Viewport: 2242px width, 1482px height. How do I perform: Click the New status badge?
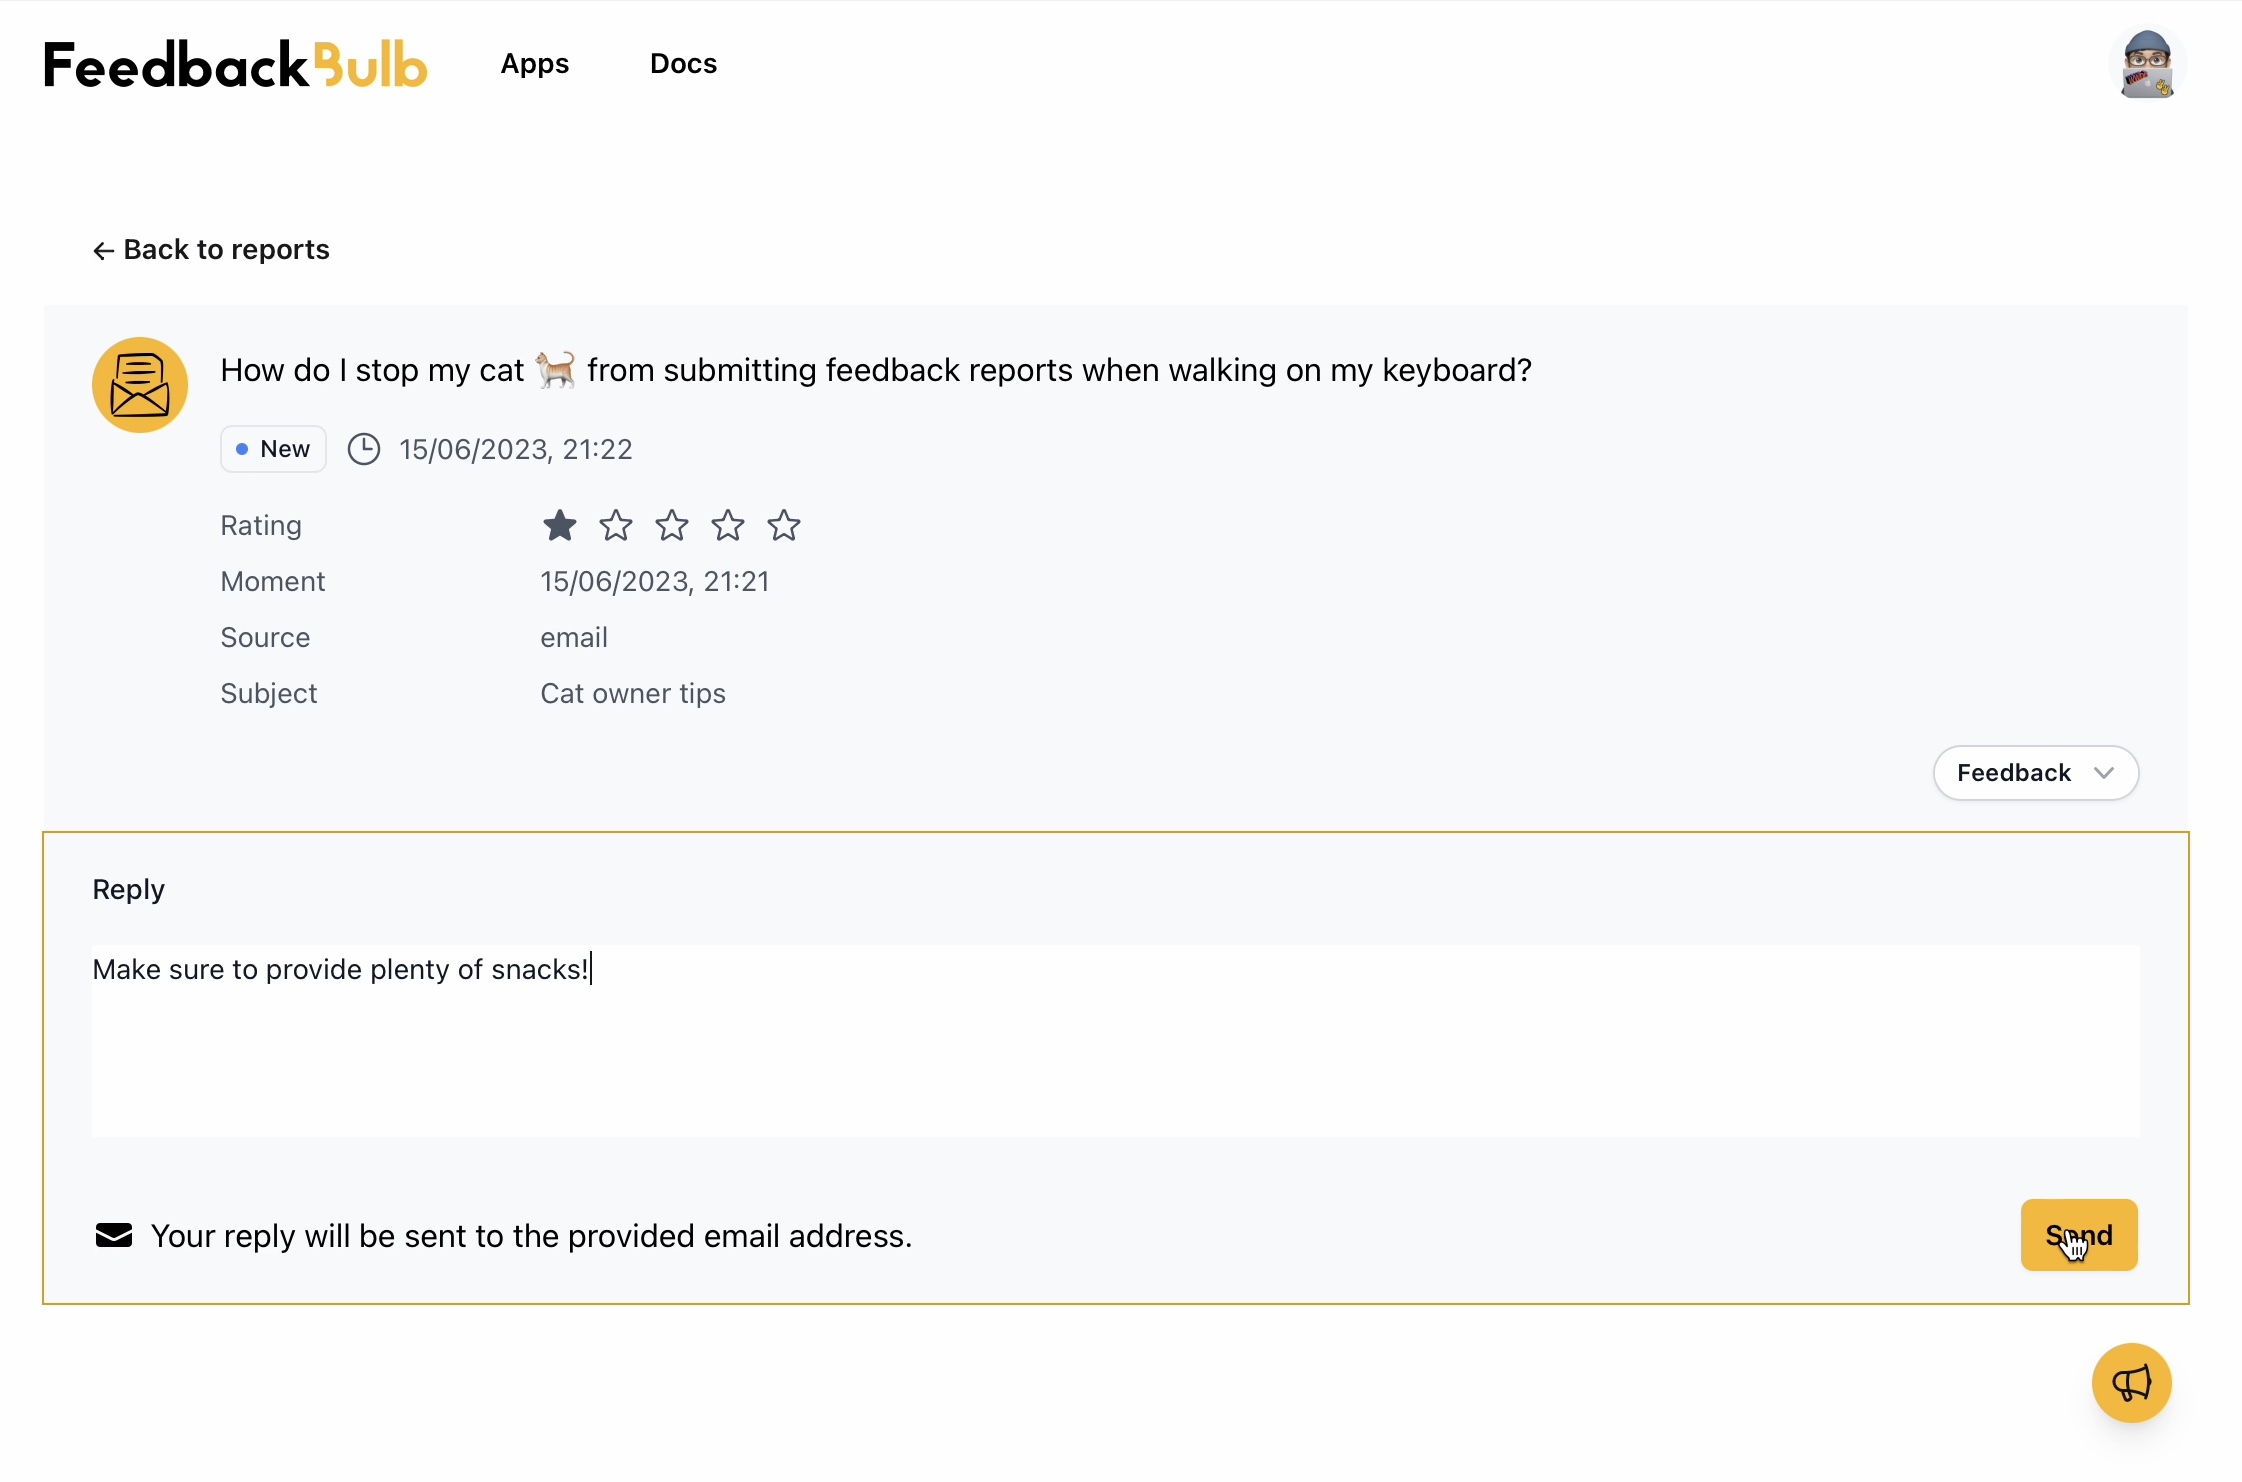click(x=273, y=449)
